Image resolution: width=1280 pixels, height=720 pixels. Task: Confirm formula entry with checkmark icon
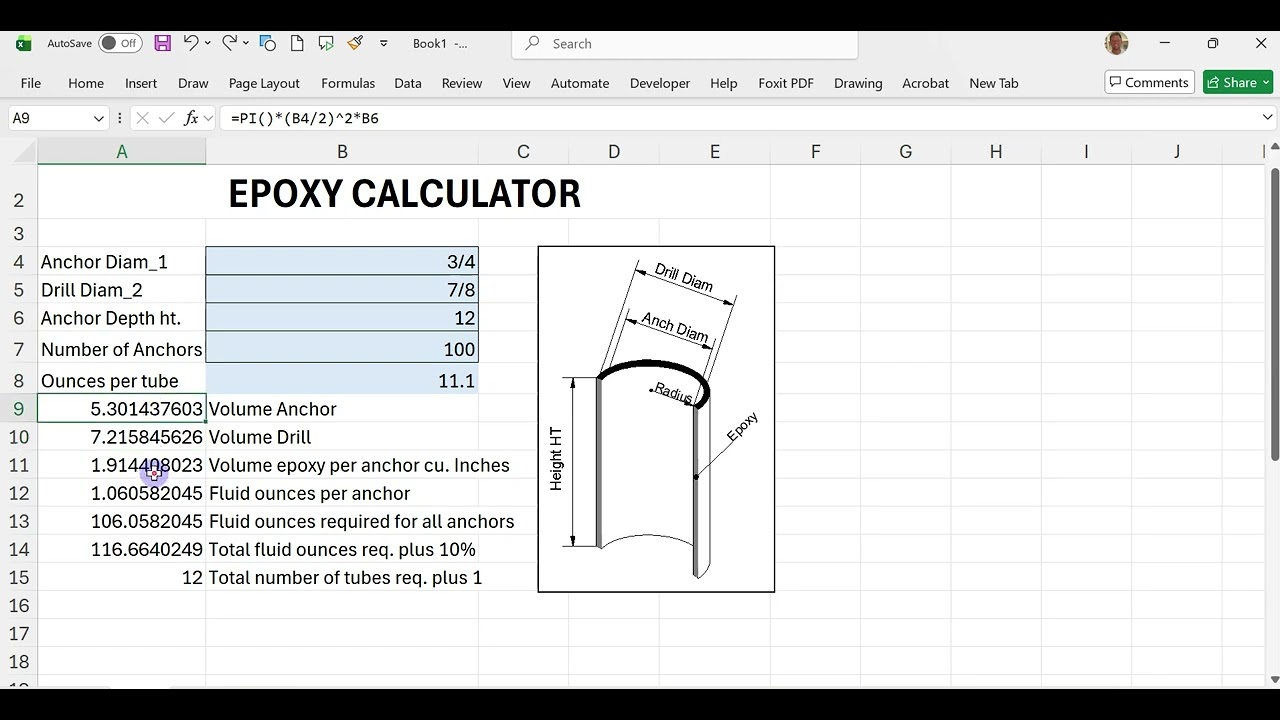[x=166, y=118]
